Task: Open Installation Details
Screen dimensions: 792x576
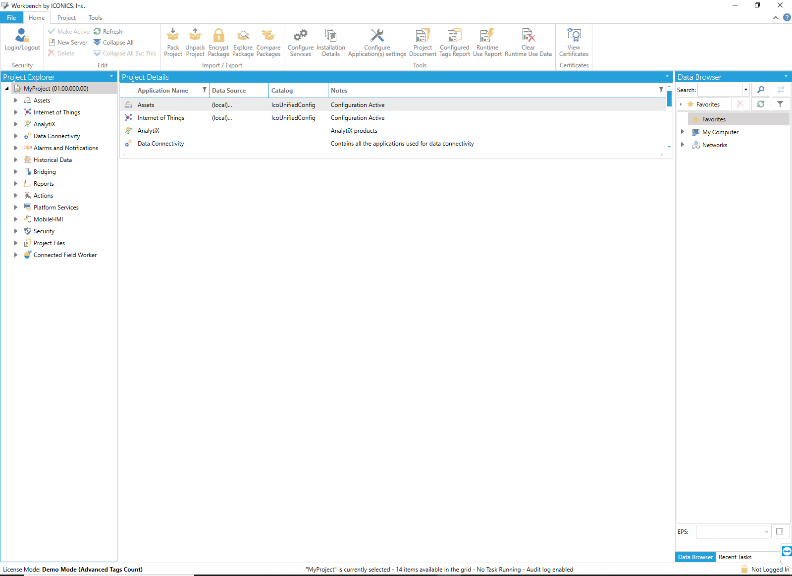Action: [x=331, y=42]
